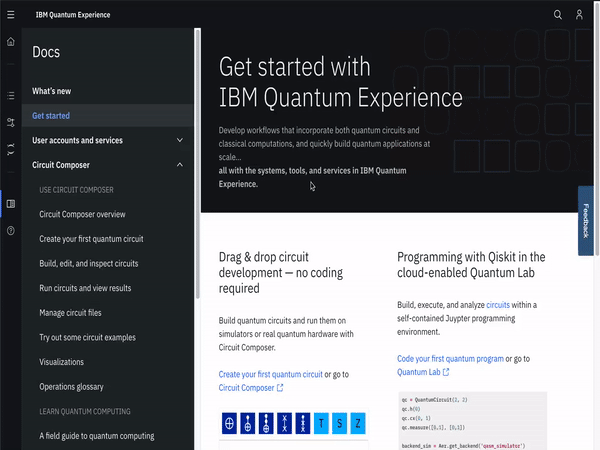This screenshot has height=450, width=600.
Task: Open the help question-mark icon
Action: 11,231
